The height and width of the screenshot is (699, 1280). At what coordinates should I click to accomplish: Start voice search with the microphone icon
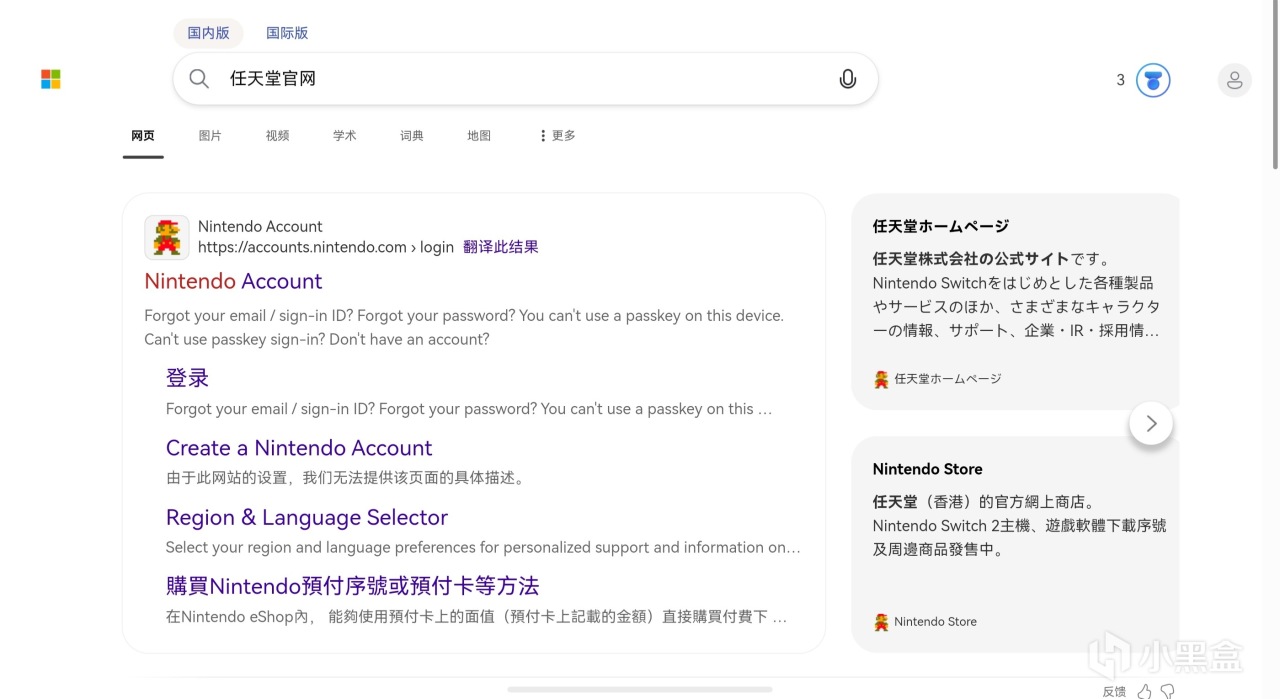pos(847,79)
